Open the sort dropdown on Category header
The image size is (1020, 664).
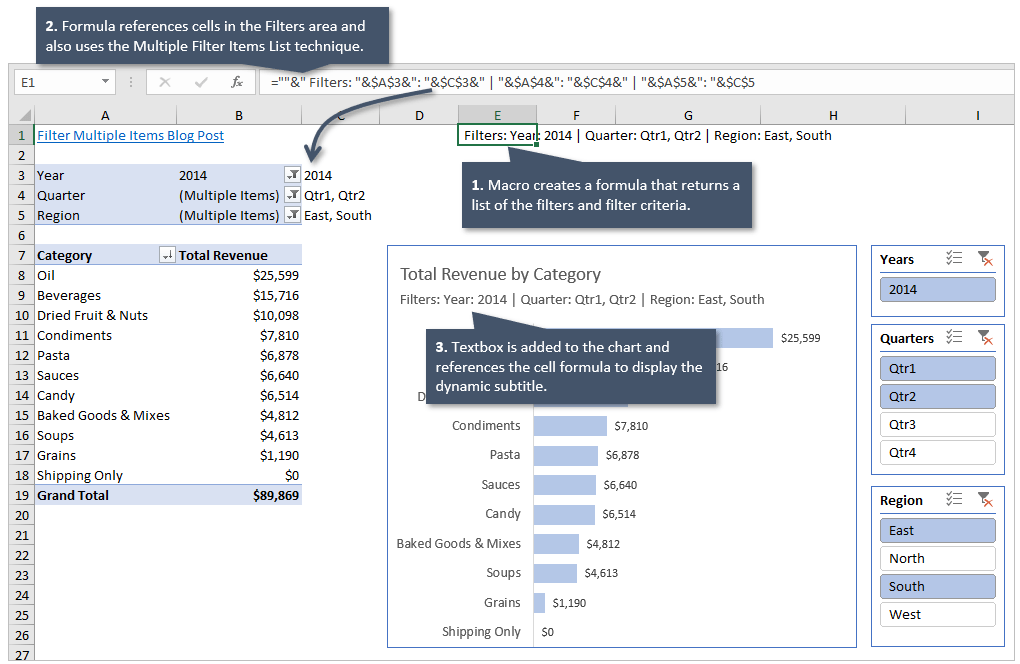(168, 254)
